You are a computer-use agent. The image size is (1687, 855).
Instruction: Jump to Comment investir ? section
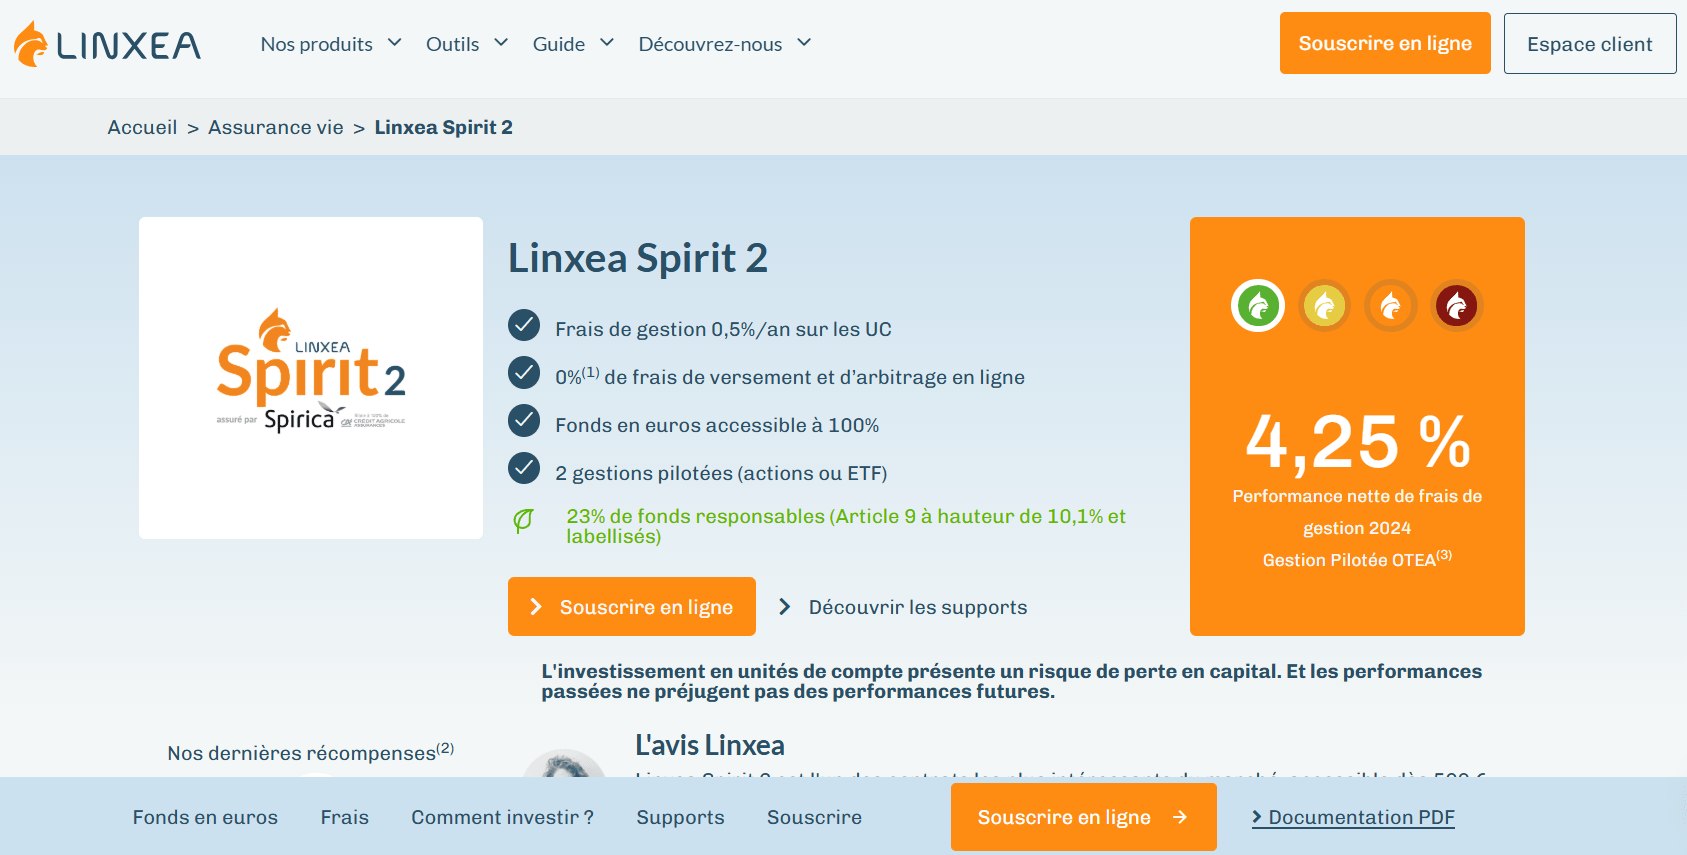(x=503, y=817)
